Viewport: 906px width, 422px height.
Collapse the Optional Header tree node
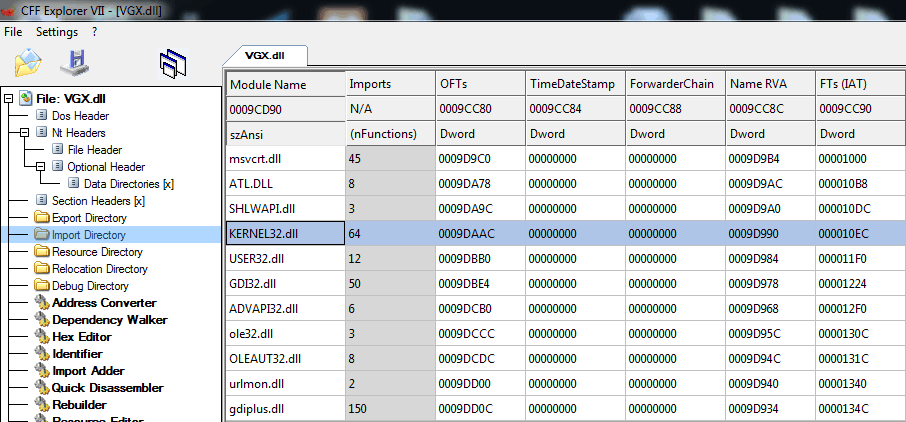40,166
